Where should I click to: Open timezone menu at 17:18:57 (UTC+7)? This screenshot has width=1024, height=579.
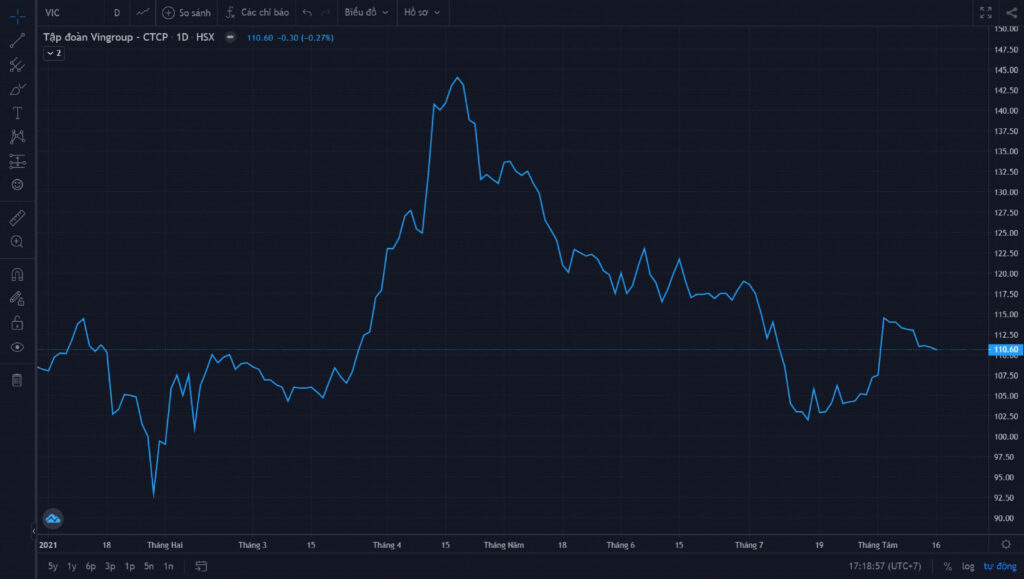click(x=885, y=566)
